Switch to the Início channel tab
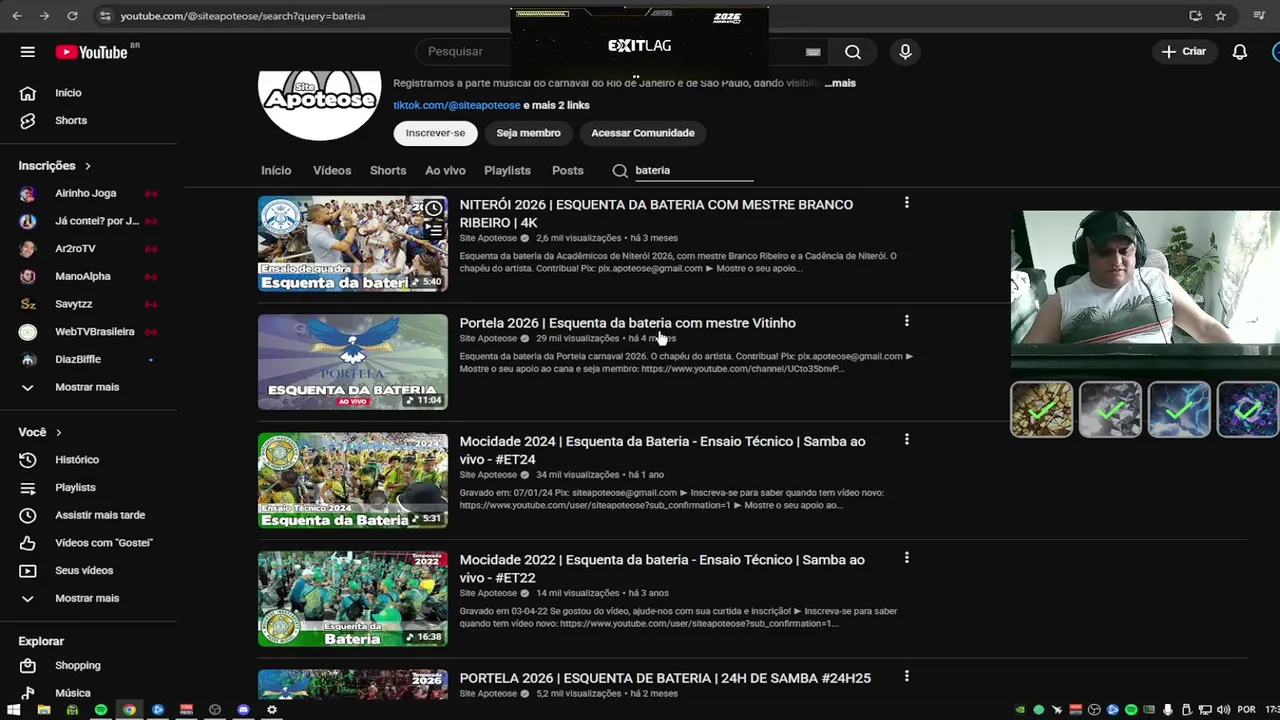Image resolution: width=1280 pixels, height=720 pixels. click(x=276, y=171)
